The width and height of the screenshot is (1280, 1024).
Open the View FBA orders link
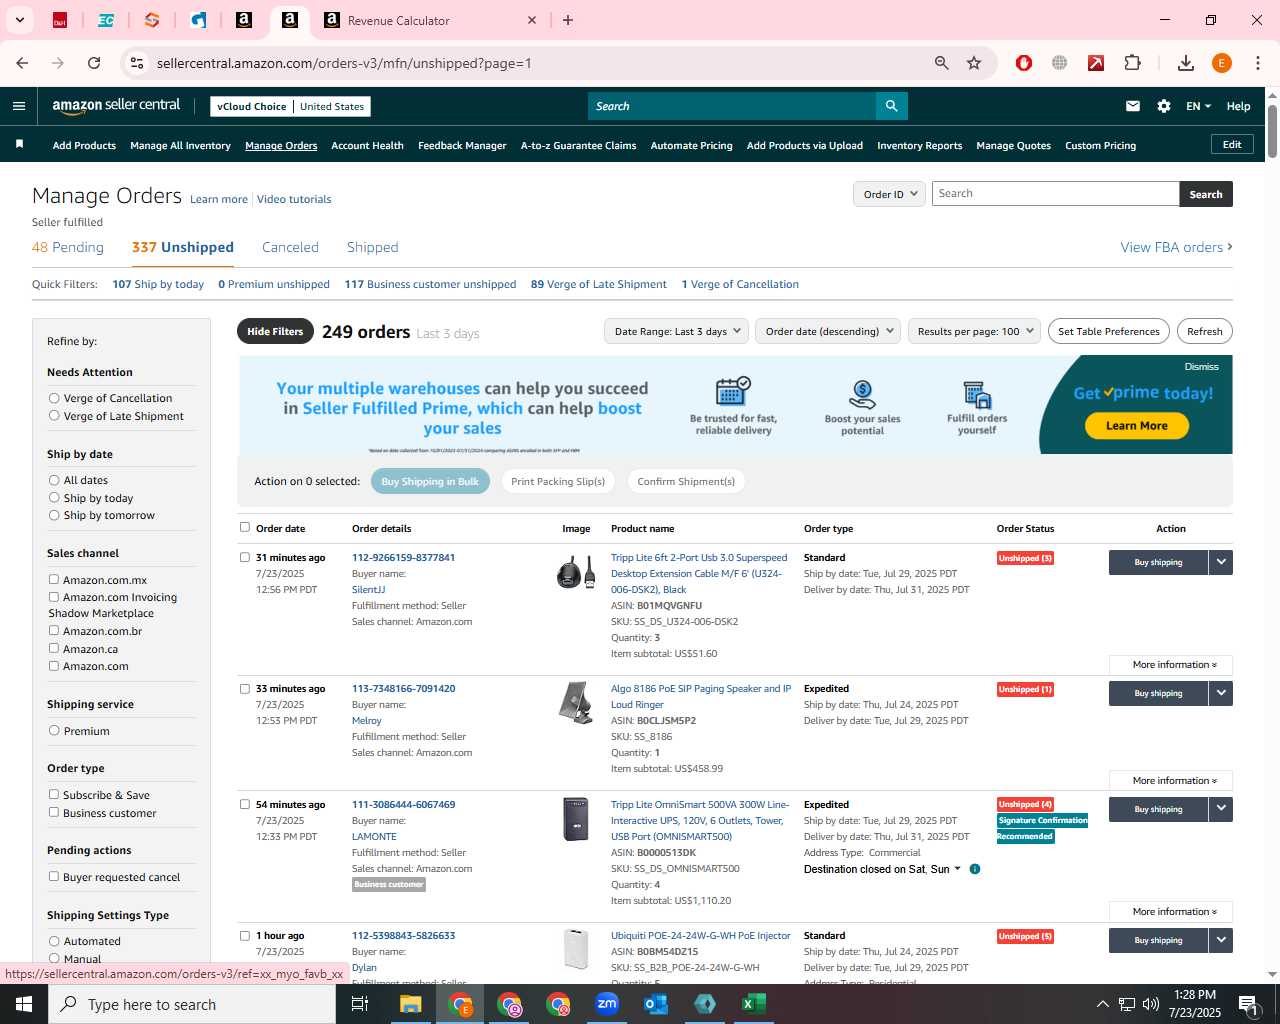[x=1176, y=247]
